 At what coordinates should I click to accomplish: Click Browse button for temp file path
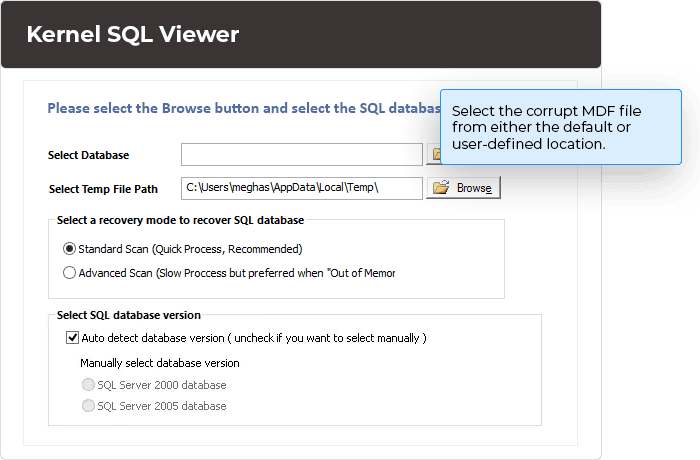[463, 188]
